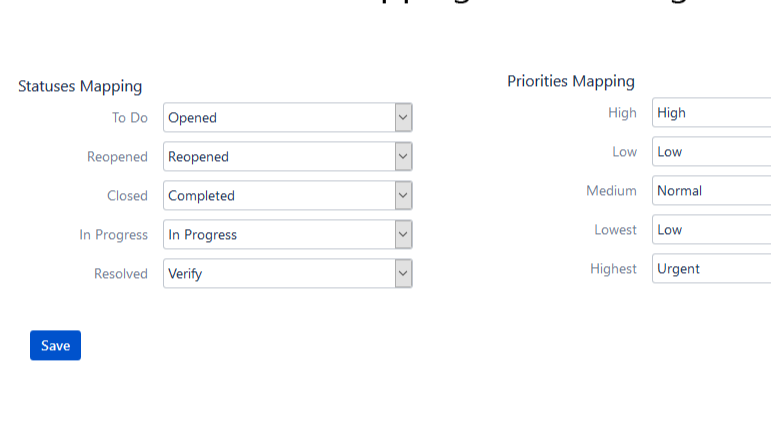Click the In Progress field label on left
Screen dimensions: 771x438
coord(113,235)
